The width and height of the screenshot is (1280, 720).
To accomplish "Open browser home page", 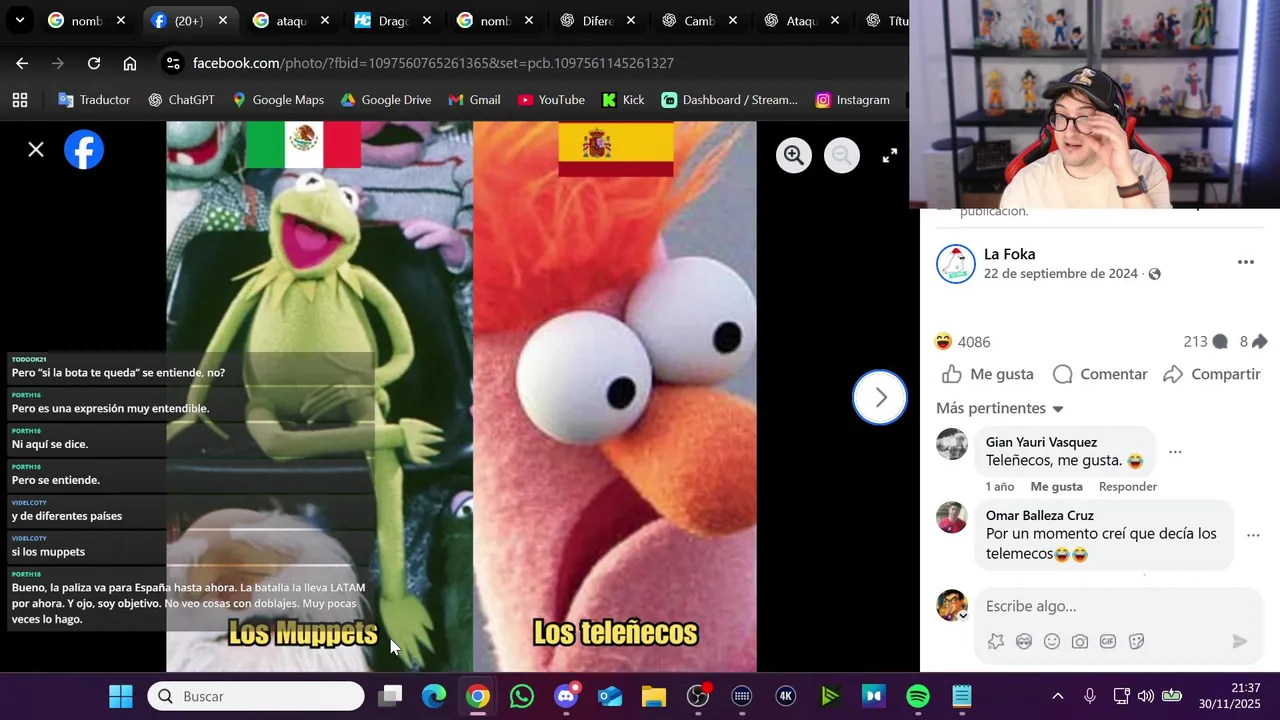I will pyautogui.click(x=130, y=63).
